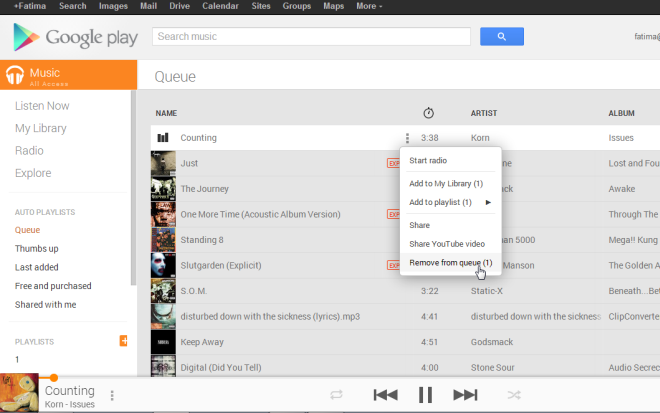Select Start radio from context menu

coord(428,160)
